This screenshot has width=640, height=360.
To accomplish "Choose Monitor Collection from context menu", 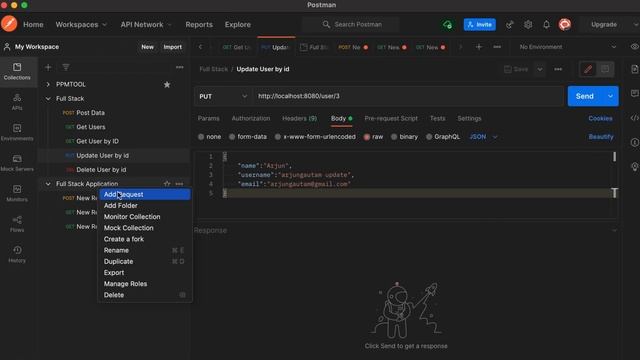I will tap(145, 217).
